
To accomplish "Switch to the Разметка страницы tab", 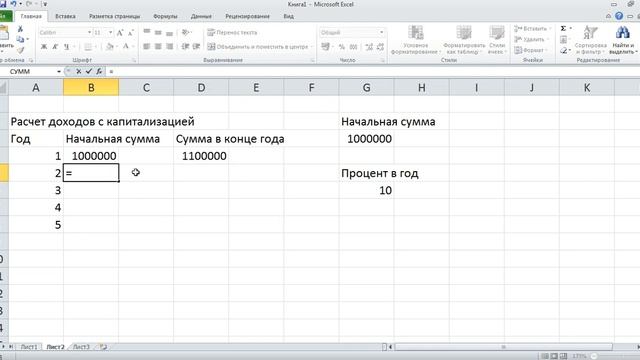I will point(115,16).
